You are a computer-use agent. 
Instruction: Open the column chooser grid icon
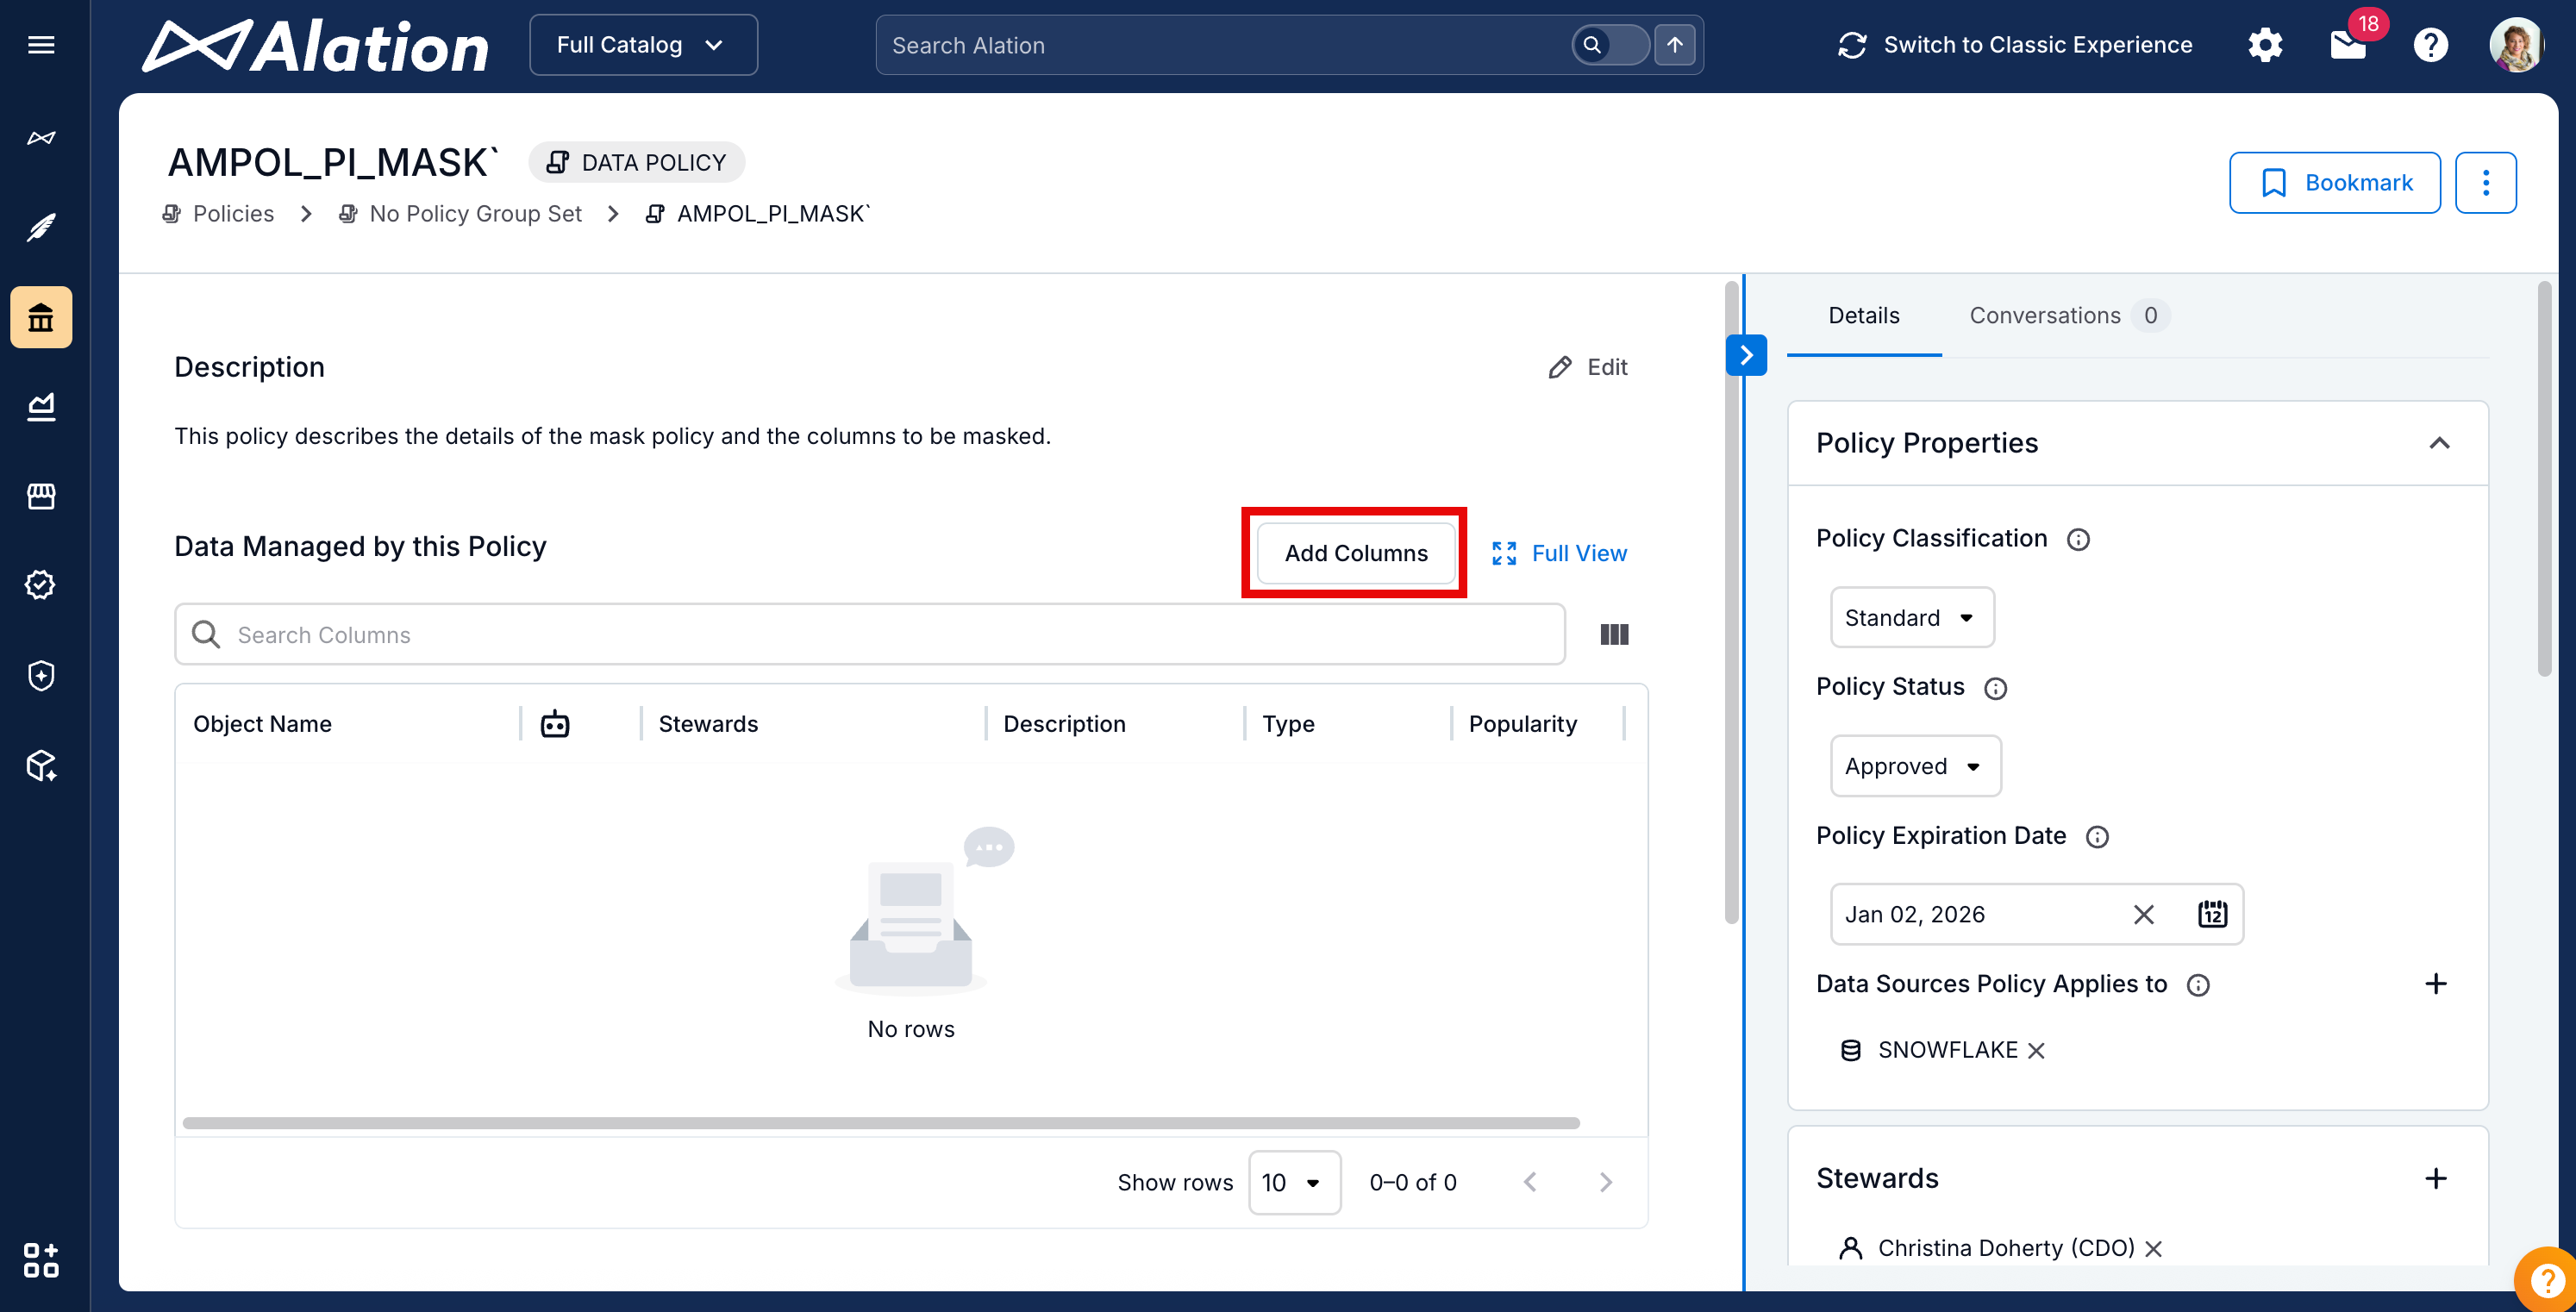(x=1614, y=635)
